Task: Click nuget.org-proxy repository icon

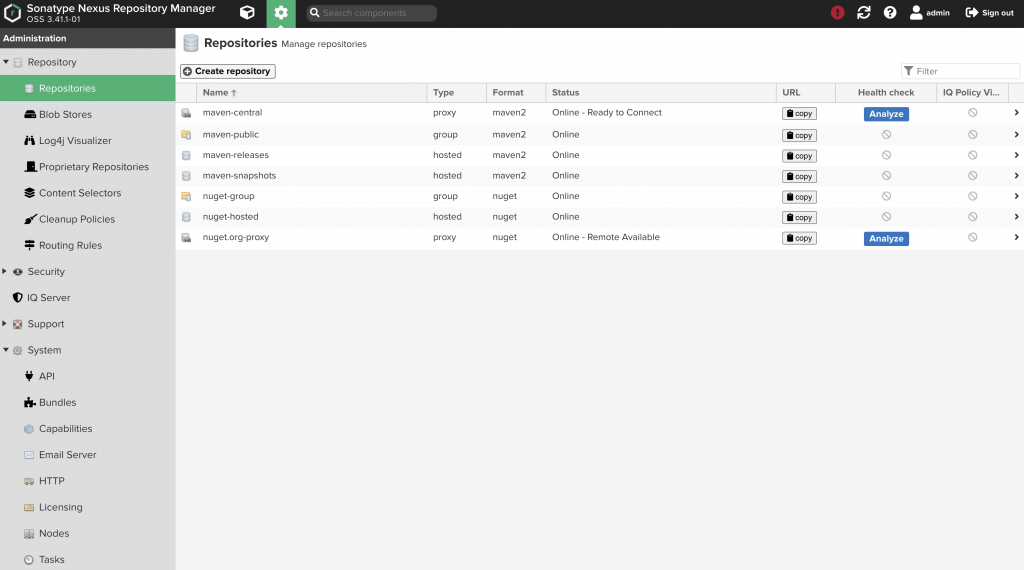Action: (186, 238)
